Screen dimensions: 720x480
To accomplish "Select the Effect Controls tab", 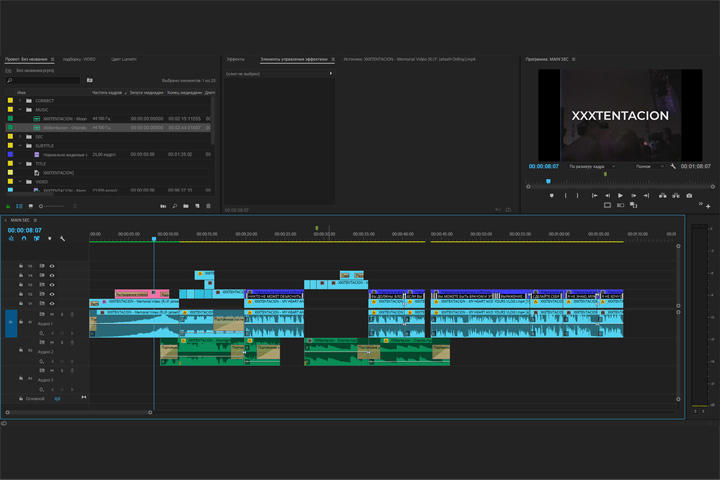I will click(x=294, y=59).
